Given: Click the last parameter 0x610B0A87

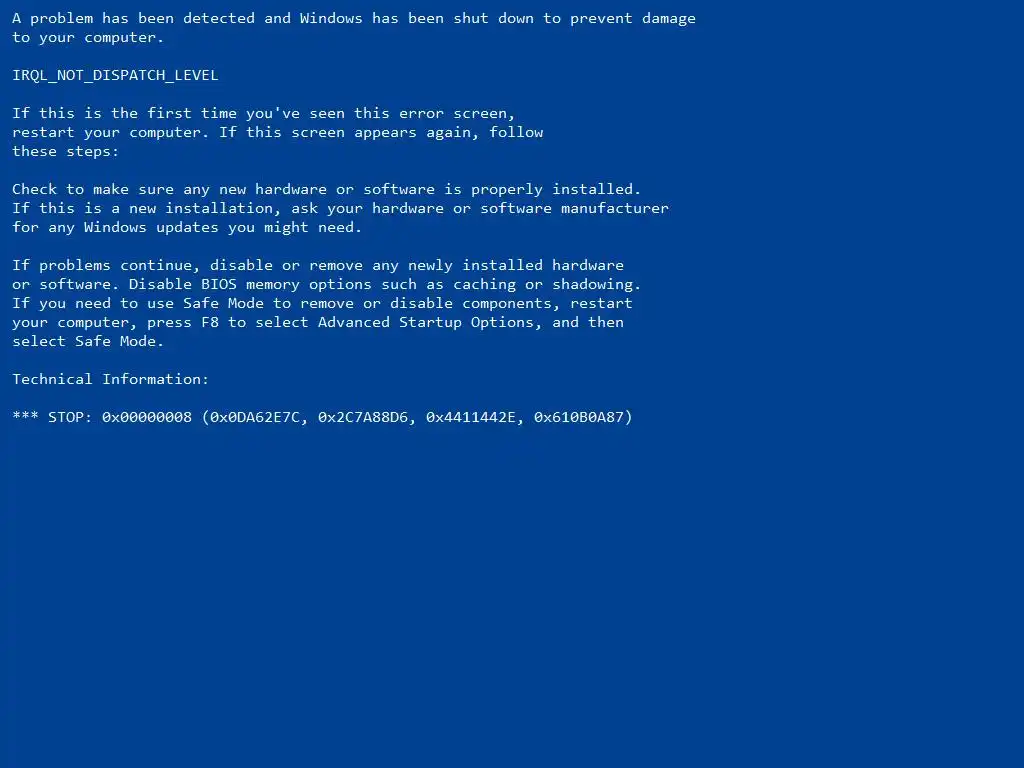Looking at the screenshot, I should 579,417.
